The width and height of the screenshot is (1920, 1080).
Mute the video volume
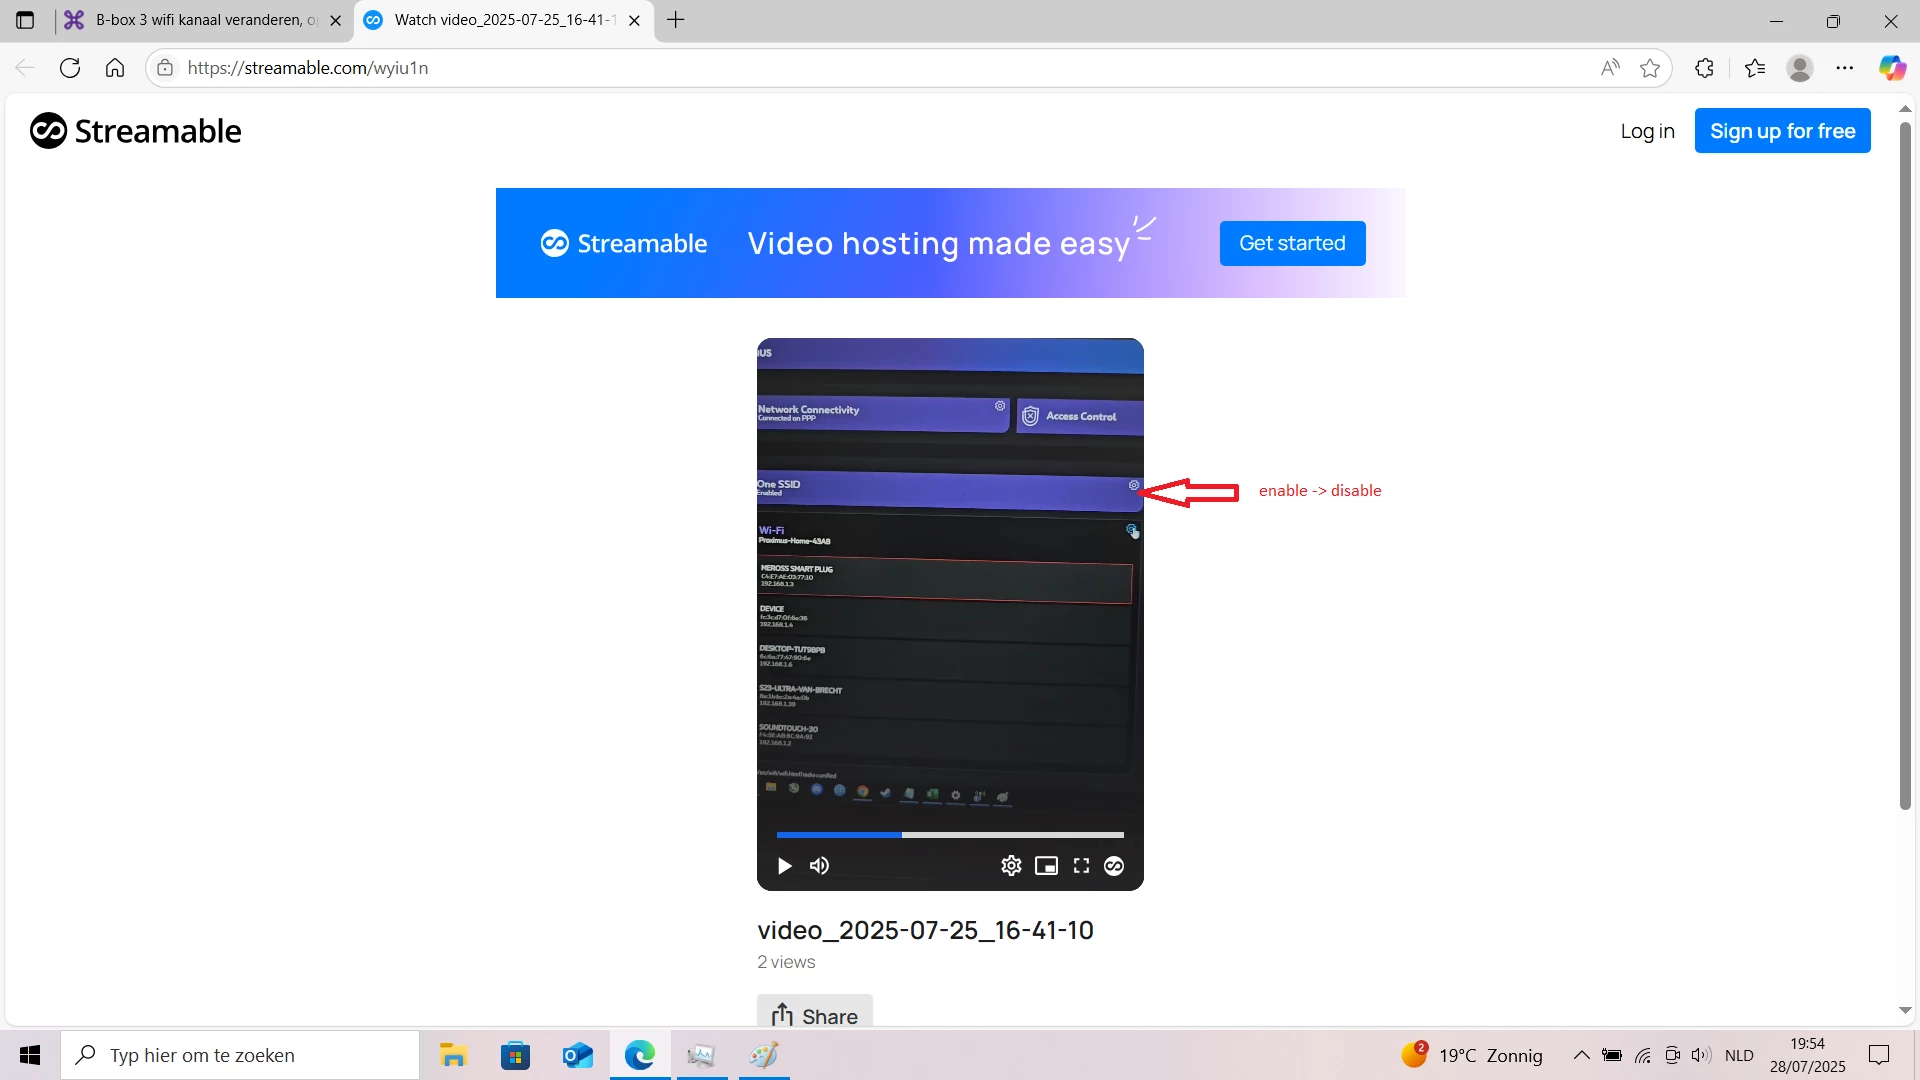819,866
